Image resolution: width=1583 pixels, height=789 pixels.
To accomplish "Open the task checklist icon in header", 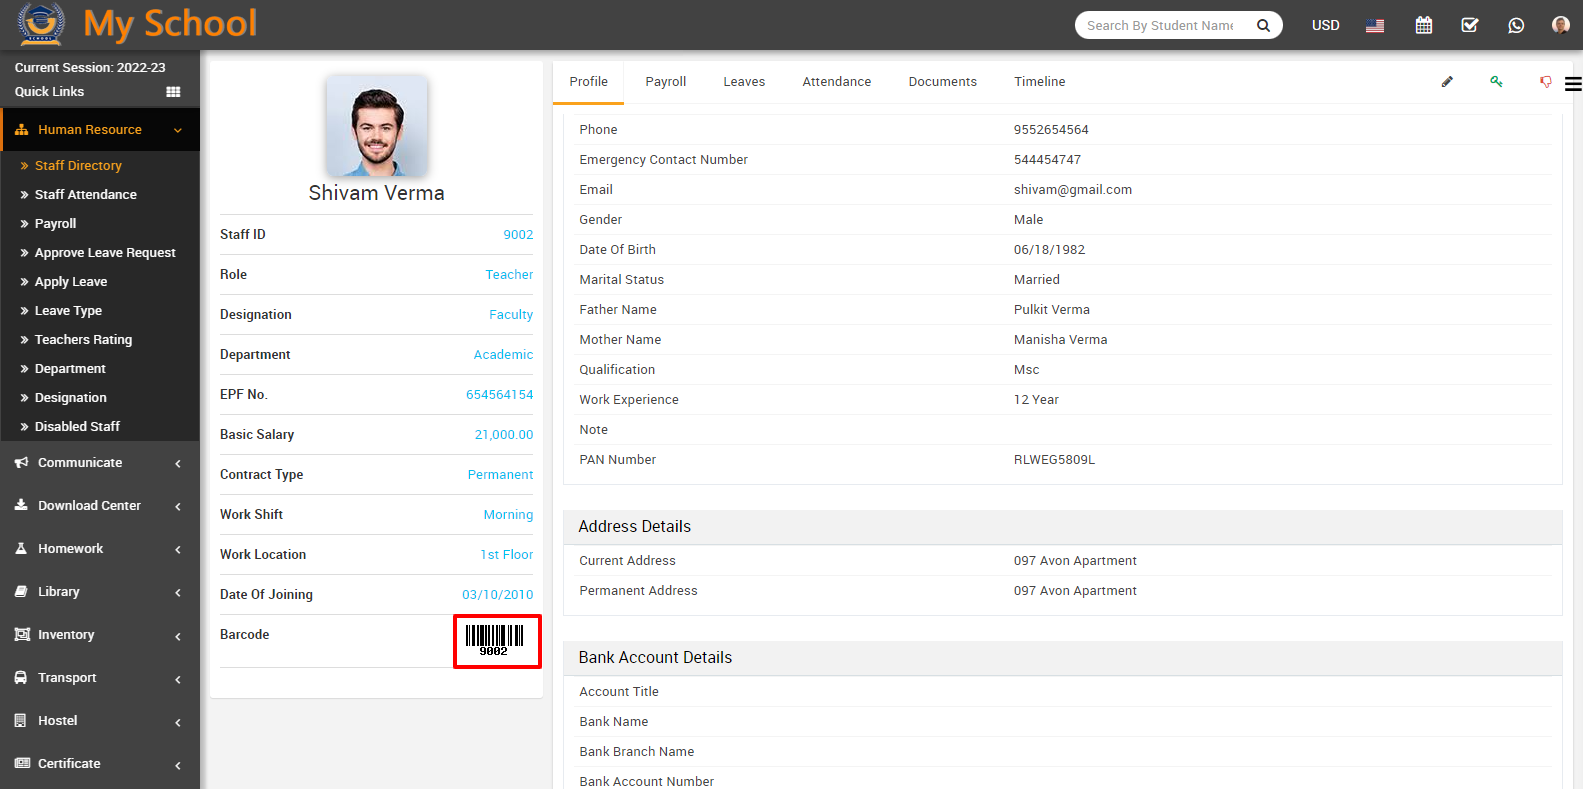I will click(x=1470, y=25).
